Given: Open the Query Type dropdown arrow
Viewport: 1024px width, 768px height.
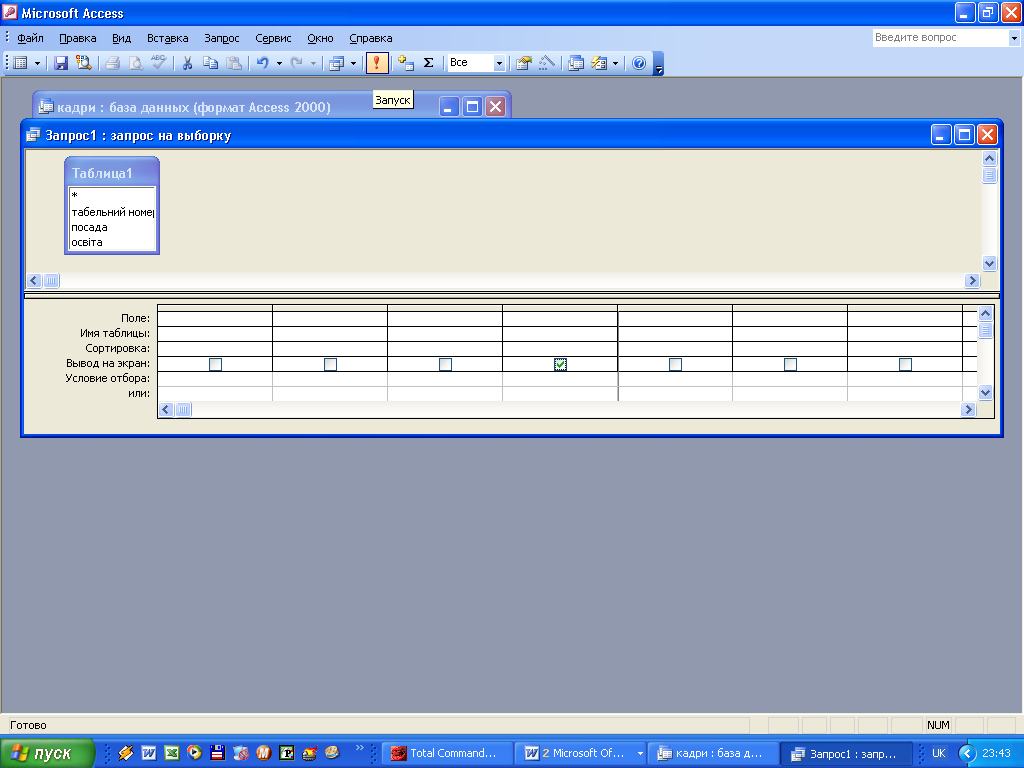Looking at the screenshot, I should tap(353, 63).
